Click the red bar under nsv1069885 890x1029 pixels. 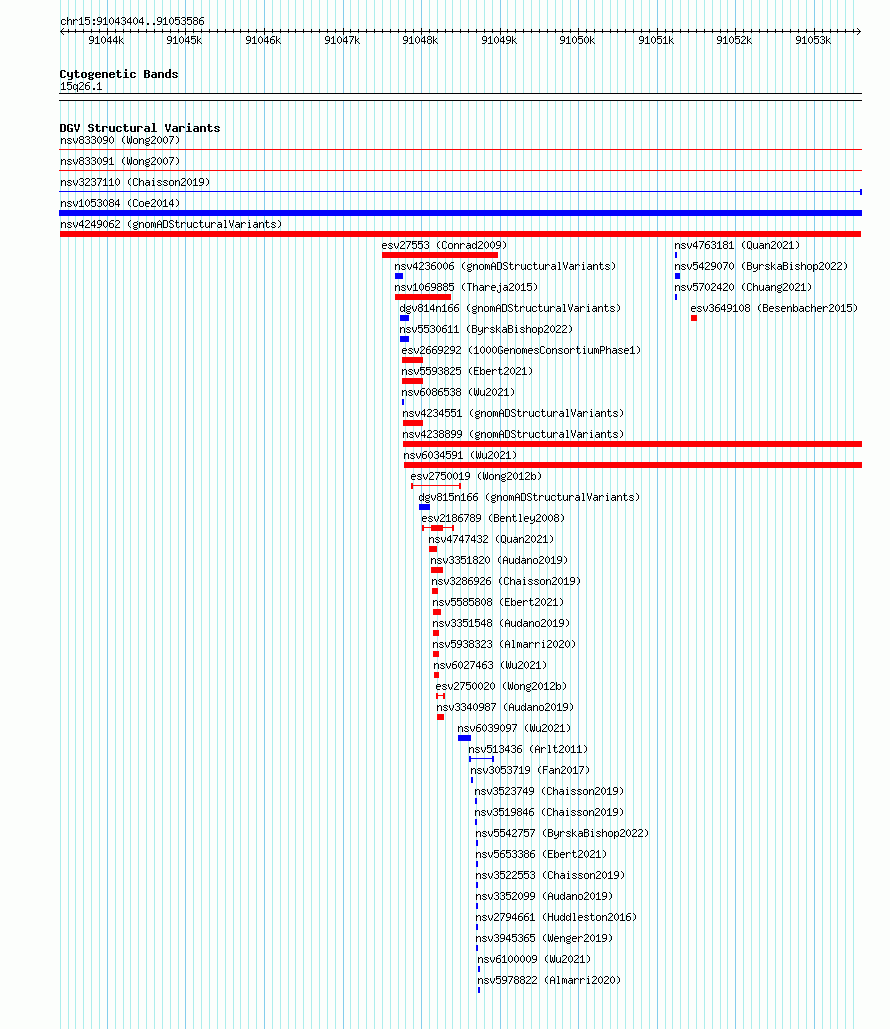423,297
